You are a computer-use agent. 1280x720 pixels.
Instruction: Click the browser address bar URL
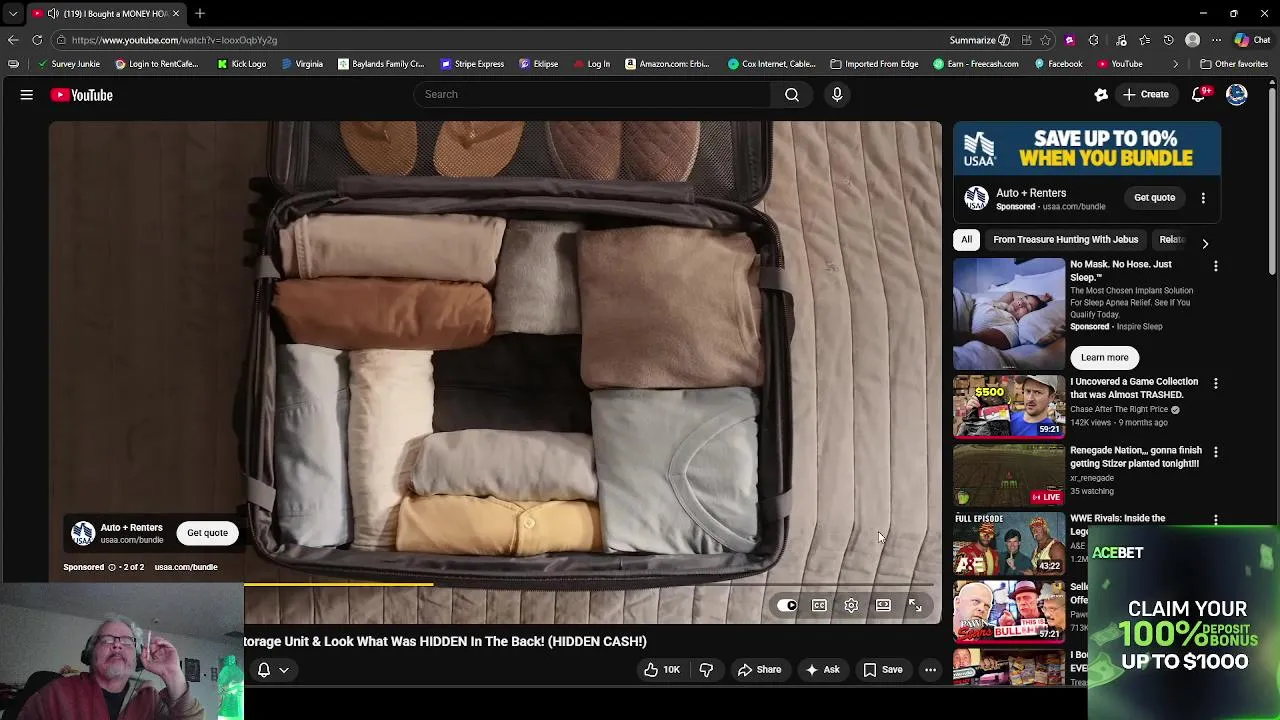pyautogui.click(x=174, y=40)
